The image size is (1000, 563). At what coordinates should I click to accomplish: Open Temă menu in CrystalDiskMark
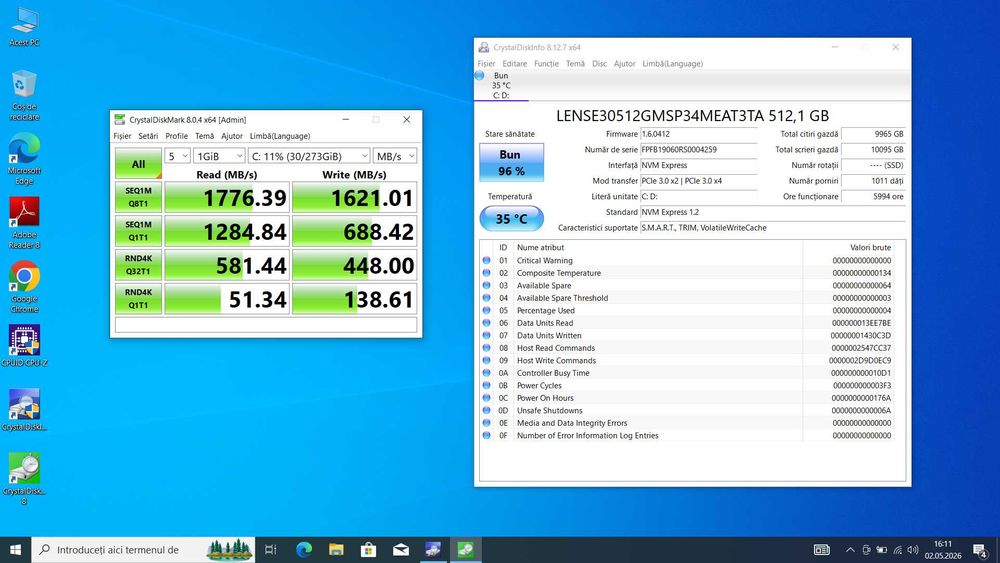204,136
